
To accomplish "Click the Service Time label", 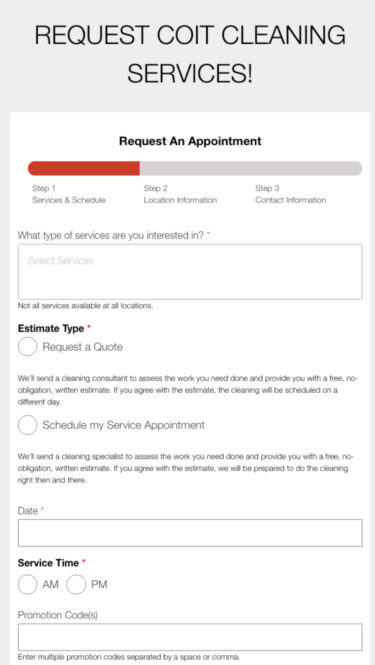I will (x=48, y=563).
